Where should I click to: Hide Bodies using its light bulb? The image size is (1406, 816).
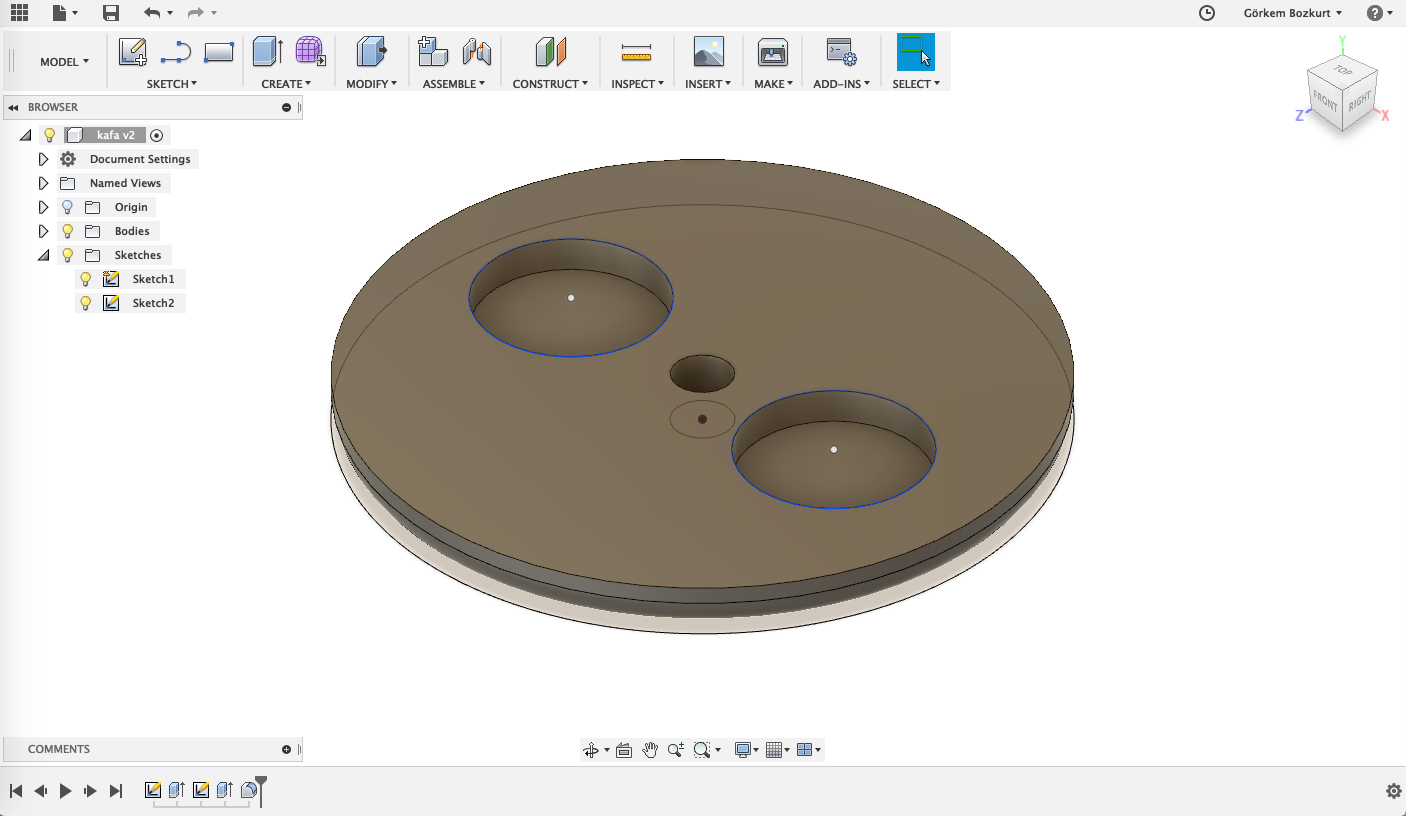click(68, 231)
